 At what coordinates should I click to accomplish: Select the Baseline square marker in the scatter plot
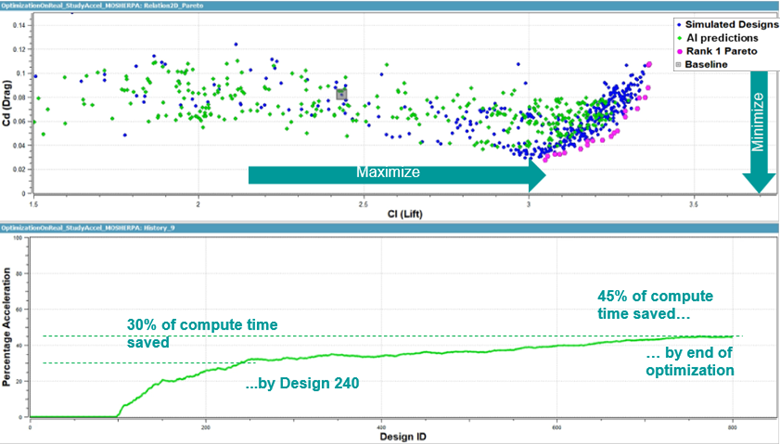[x=341, y=94]
